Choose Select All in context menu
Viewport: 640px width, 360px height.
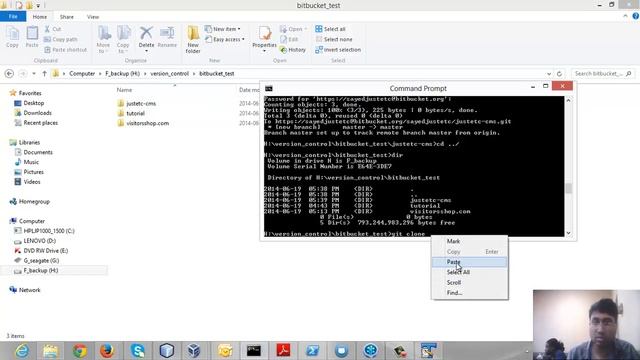(469, 272)
